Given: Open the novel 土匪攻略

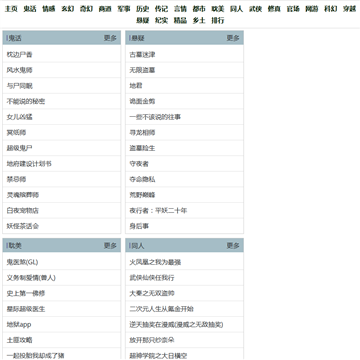Looking at the screenshot, I should [x=20, y=340].
